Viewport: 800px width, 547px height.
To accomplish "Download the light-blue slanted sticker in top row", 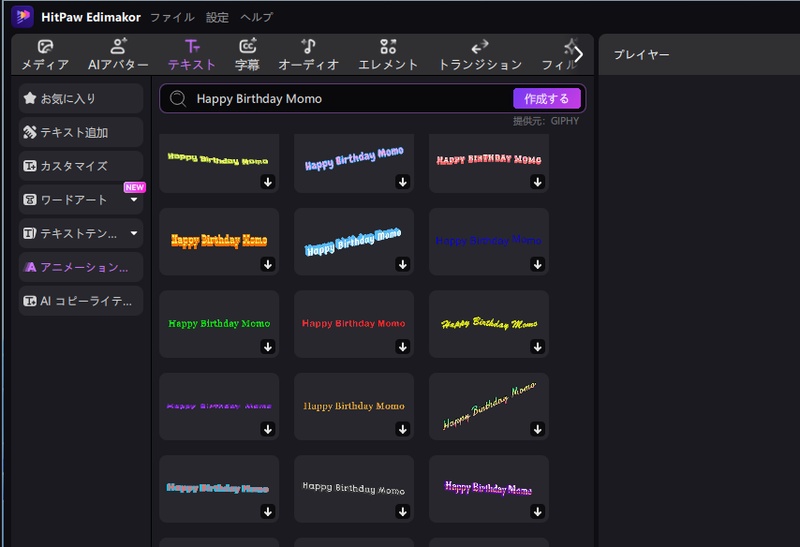I will click(x=403, y=182).
